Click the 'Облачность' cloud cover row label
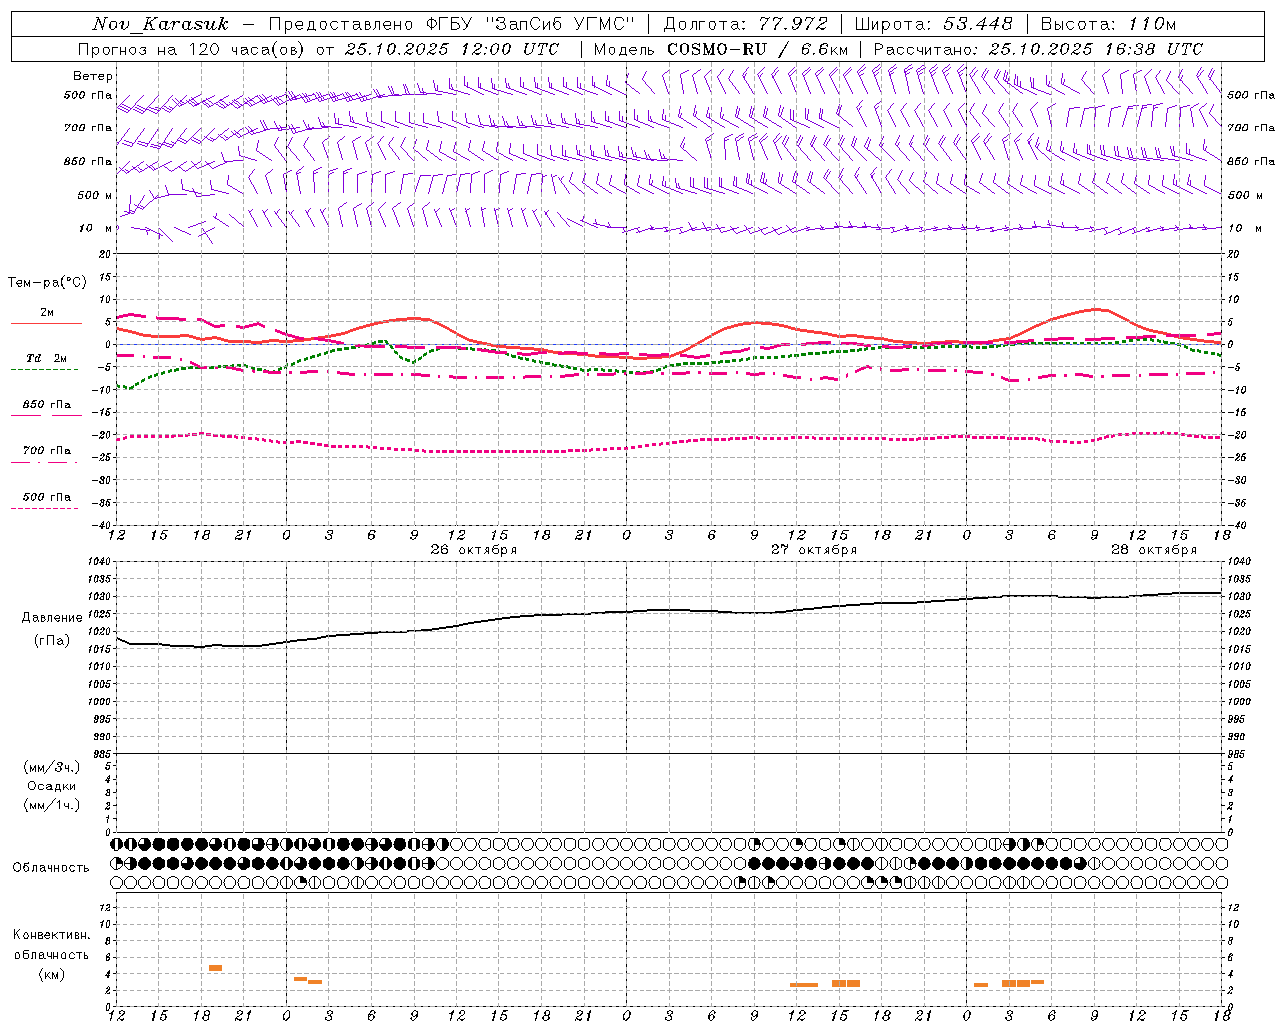Screen dimensions: 1280x1024 tap(51, 867)
